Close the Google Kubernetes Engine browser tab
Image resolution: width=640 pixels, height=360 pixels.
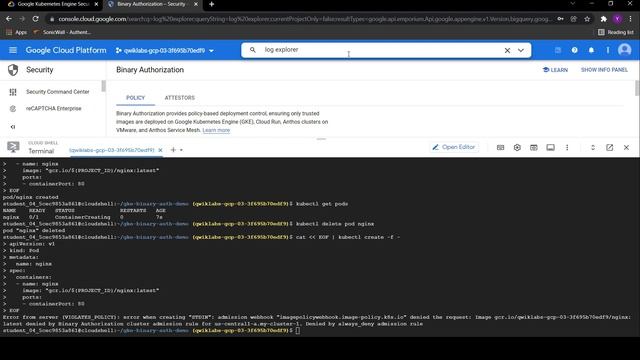[96, 4]
